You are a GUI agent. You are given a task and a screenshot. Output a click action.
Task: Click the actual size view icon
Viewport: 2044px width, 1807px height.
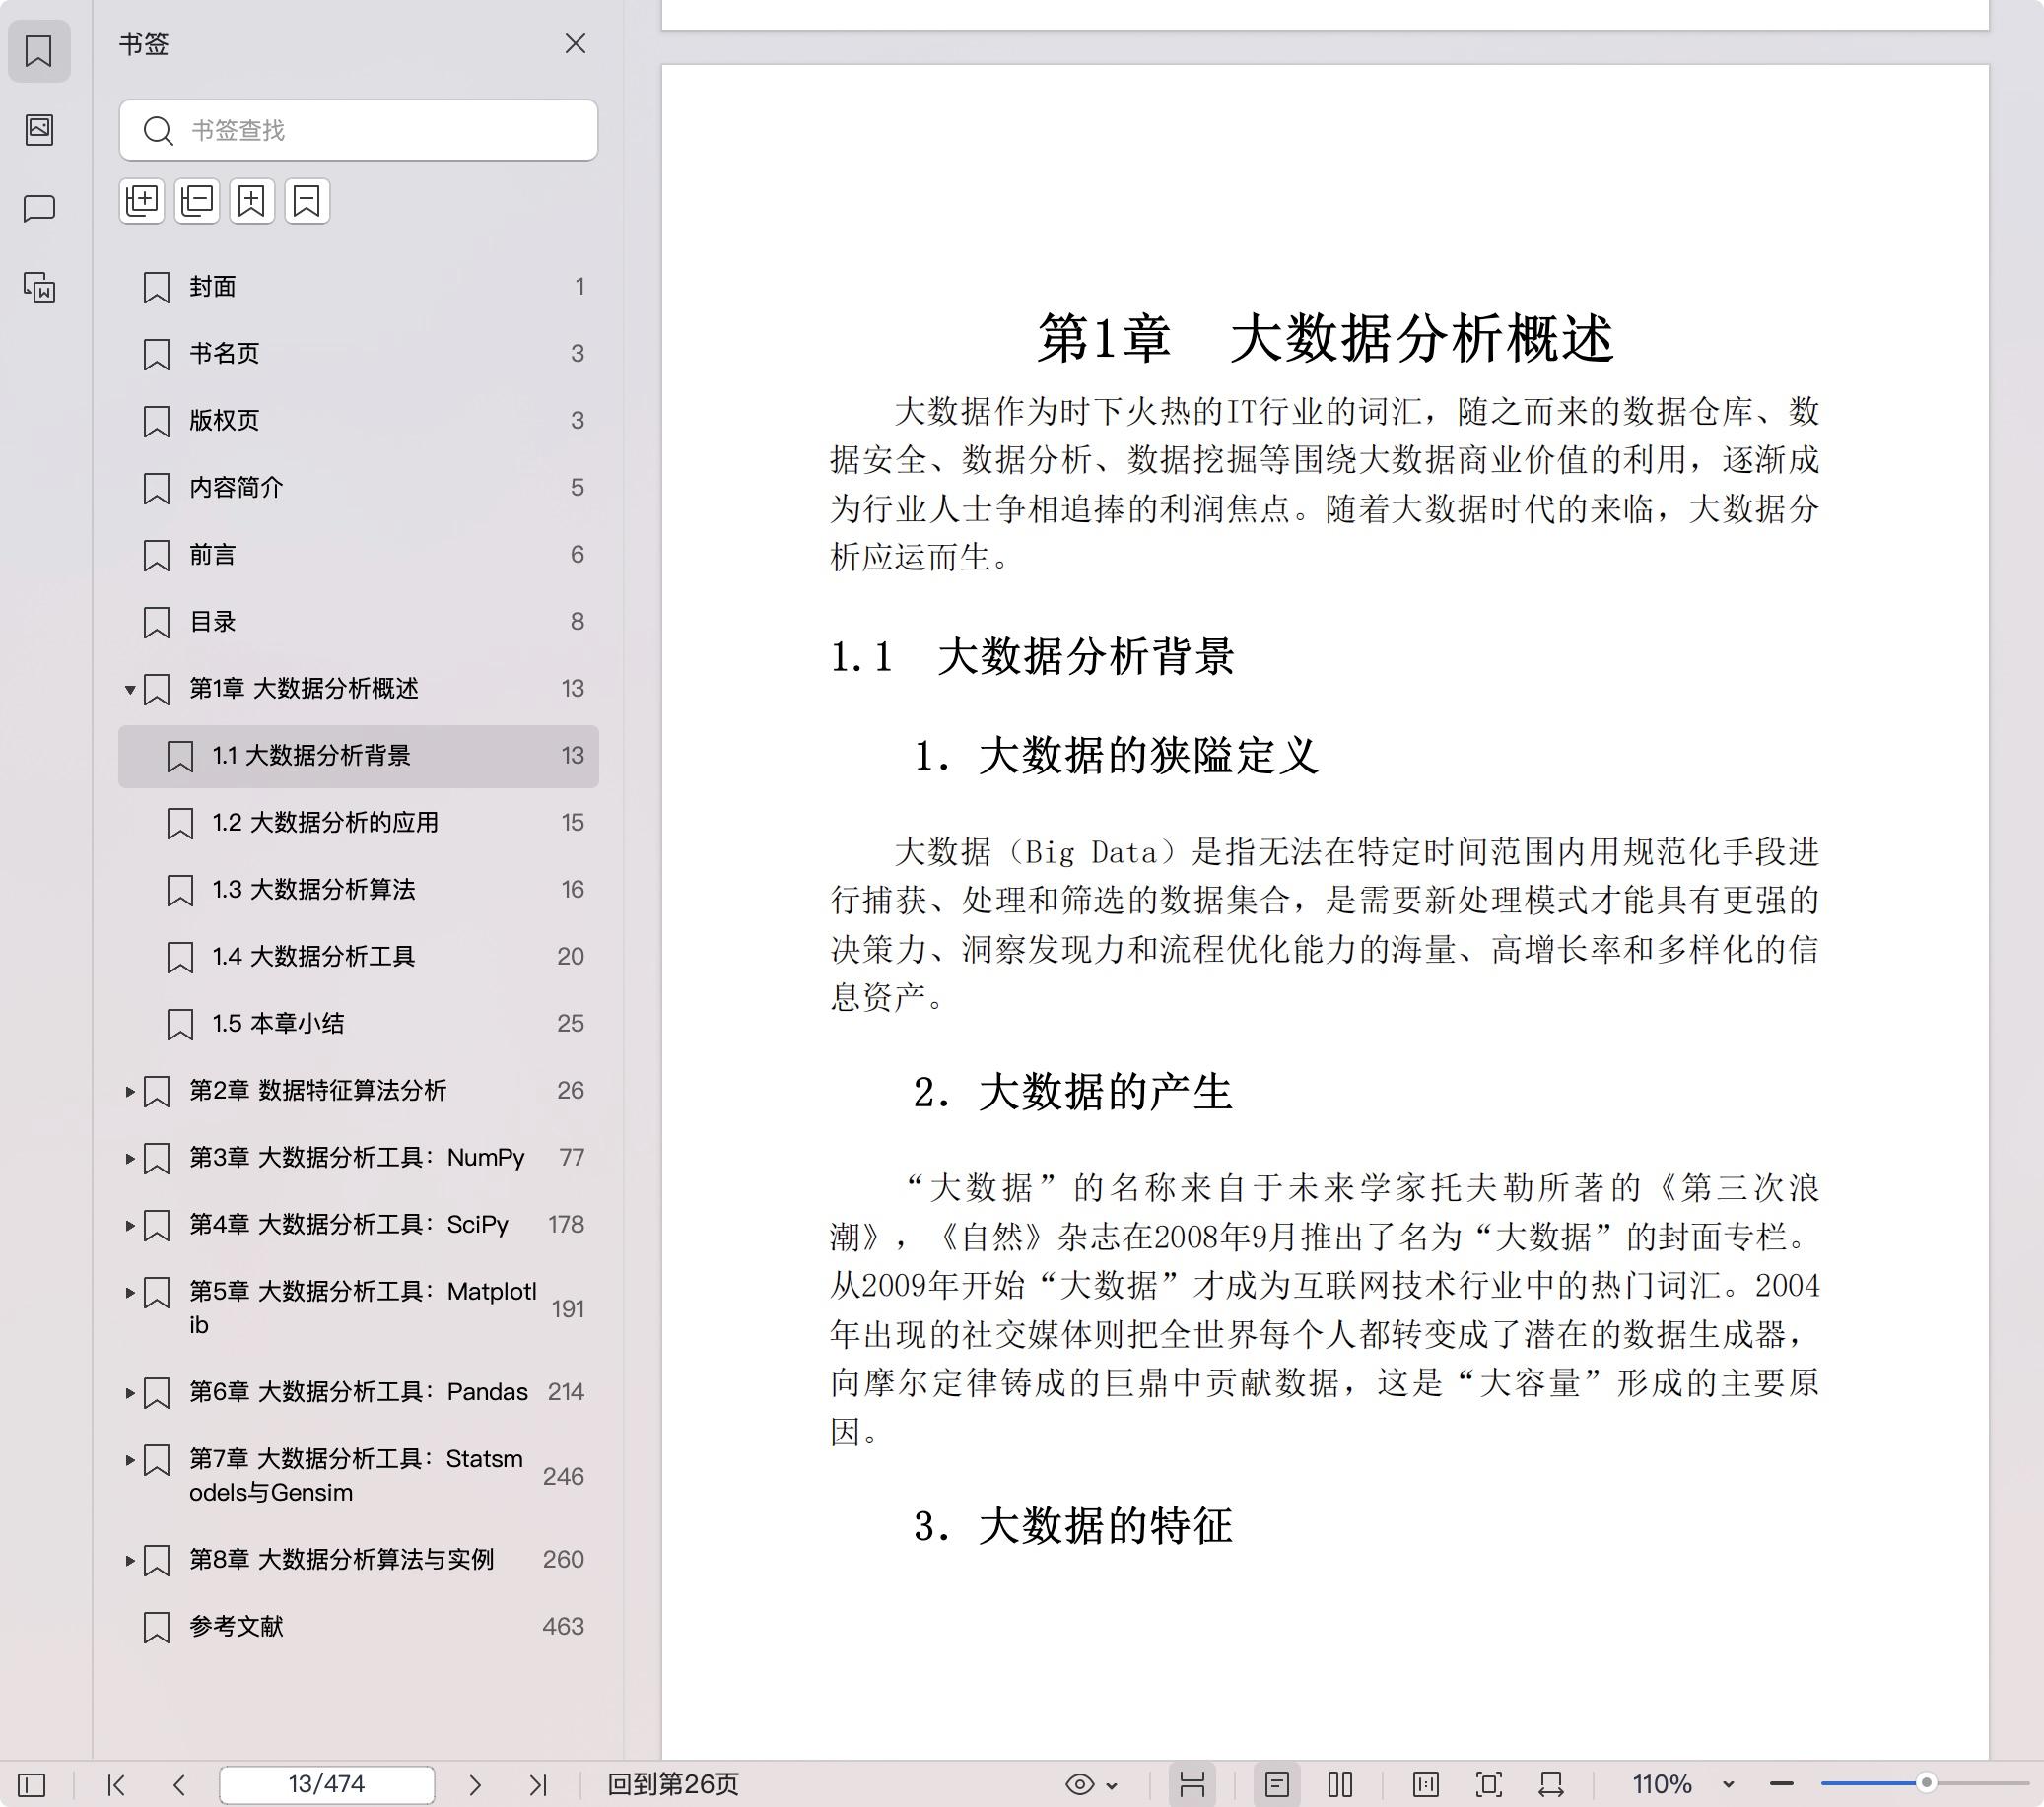pos(1426,1784)
